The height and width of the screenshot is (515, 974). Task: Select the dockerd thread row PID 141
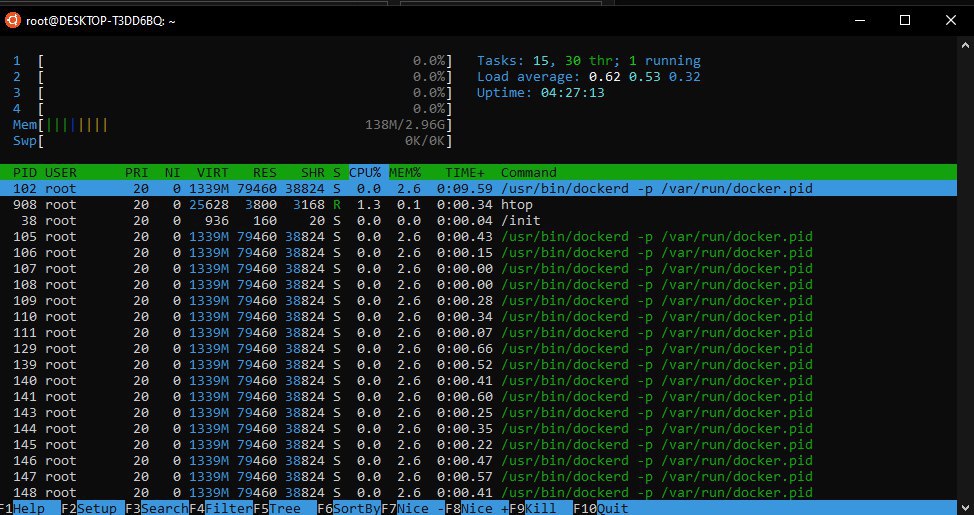click(x=478, y=397)
